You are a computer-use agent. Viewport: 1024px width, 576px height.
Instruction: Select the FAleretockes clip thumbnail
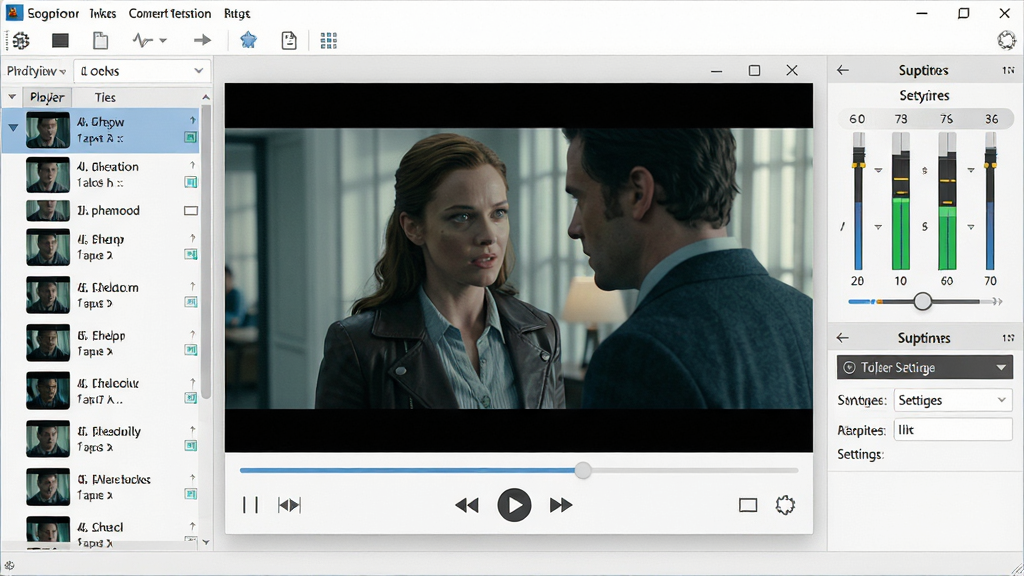coord(48,487)
